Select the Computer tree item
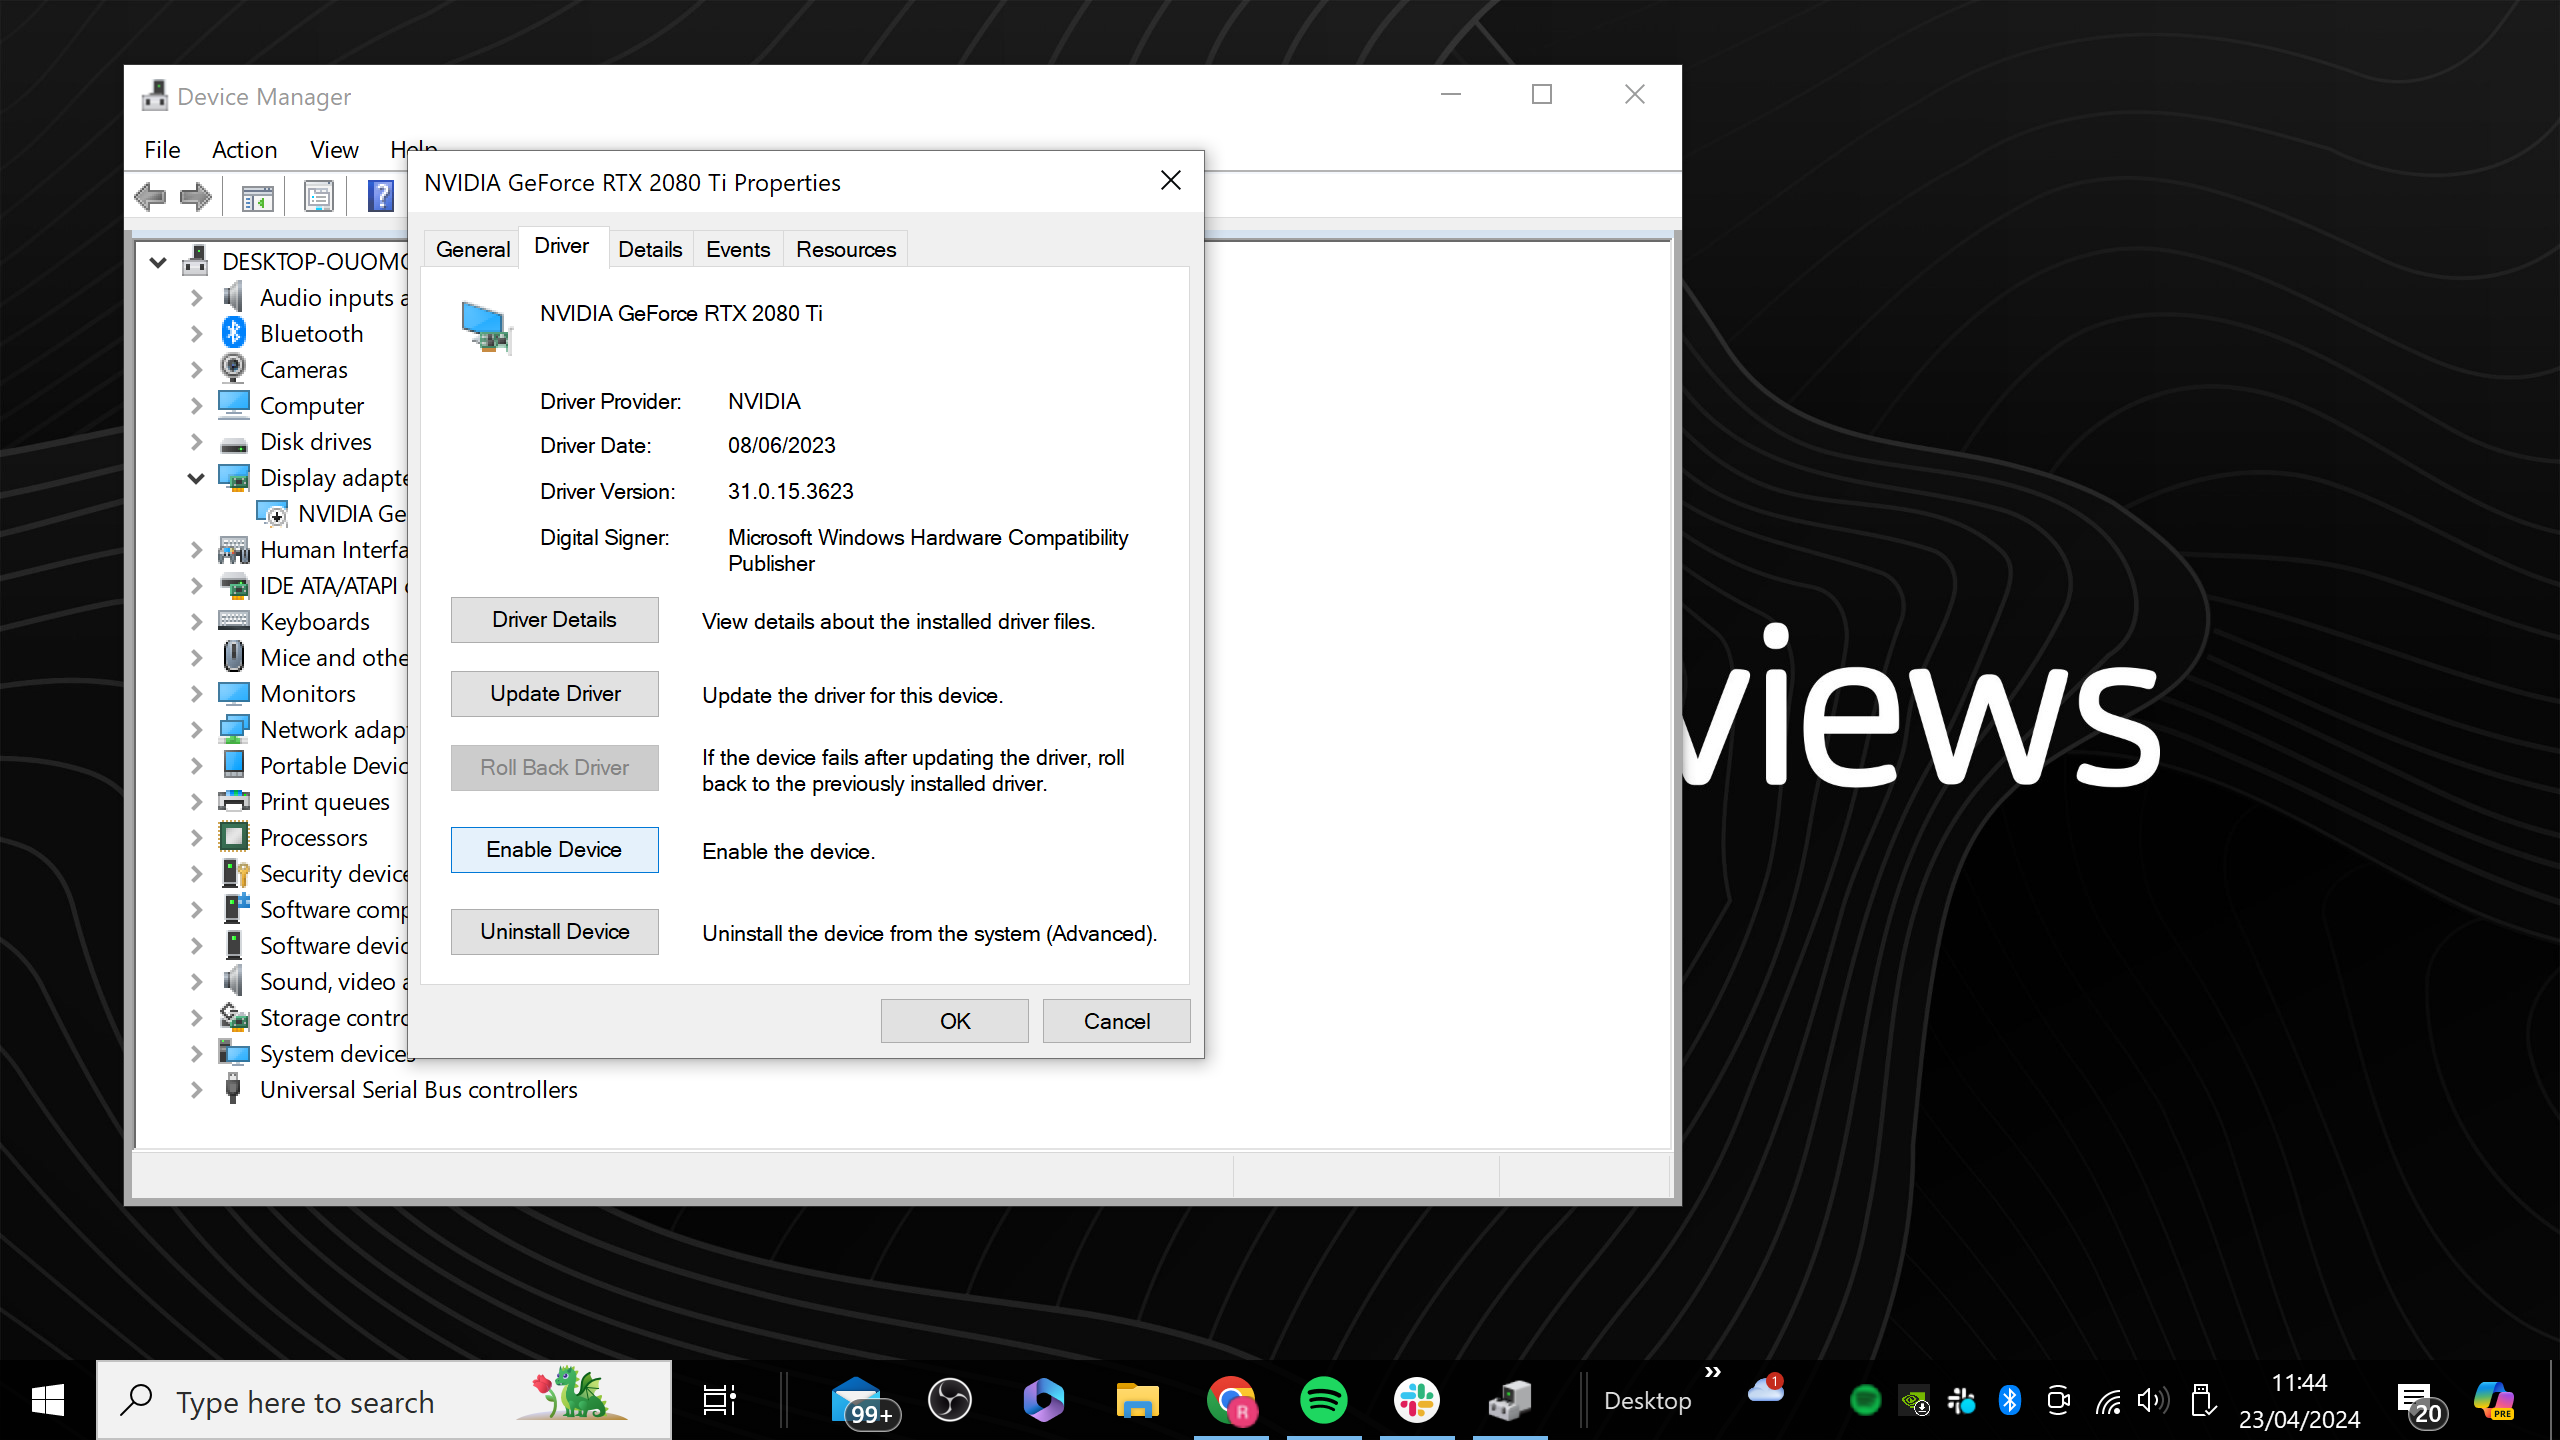The height and width of the screenshot is (1440, 2560). 311,406
